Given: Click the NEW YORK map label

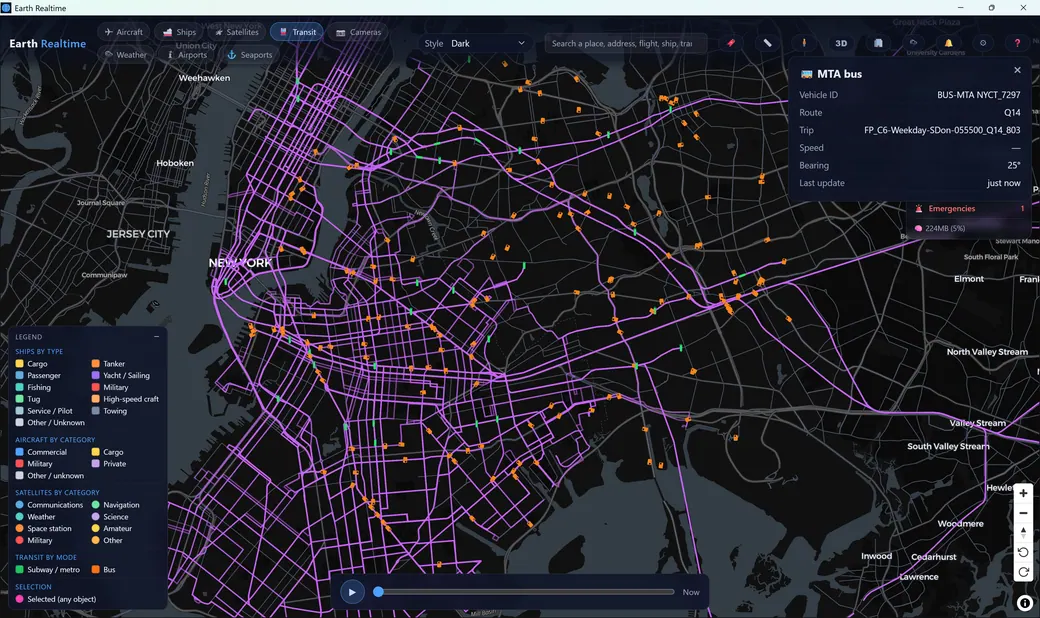Looking at the screenshot, I should 240,263.
